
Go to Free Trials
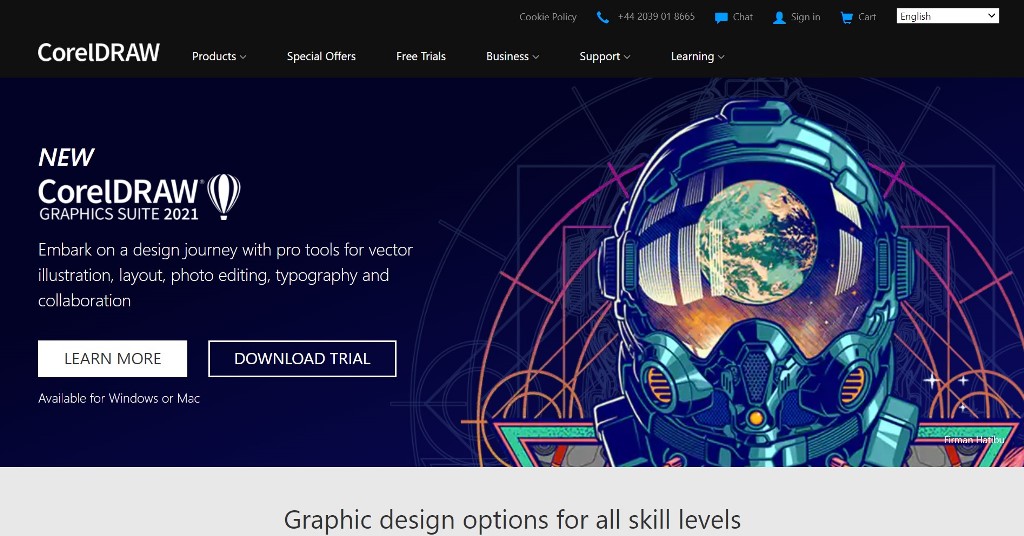[x=421, y=57]
